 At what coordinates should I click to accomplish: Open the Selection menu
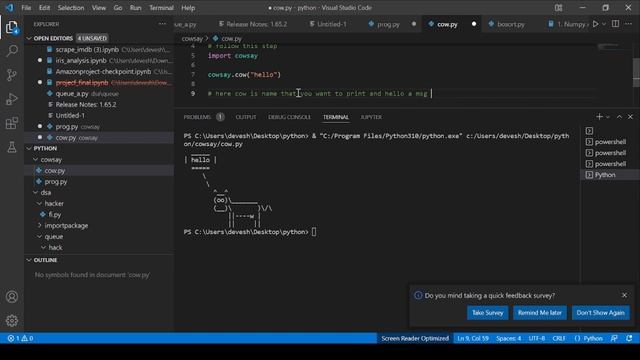pyautogui.click(x=71, y=8)
